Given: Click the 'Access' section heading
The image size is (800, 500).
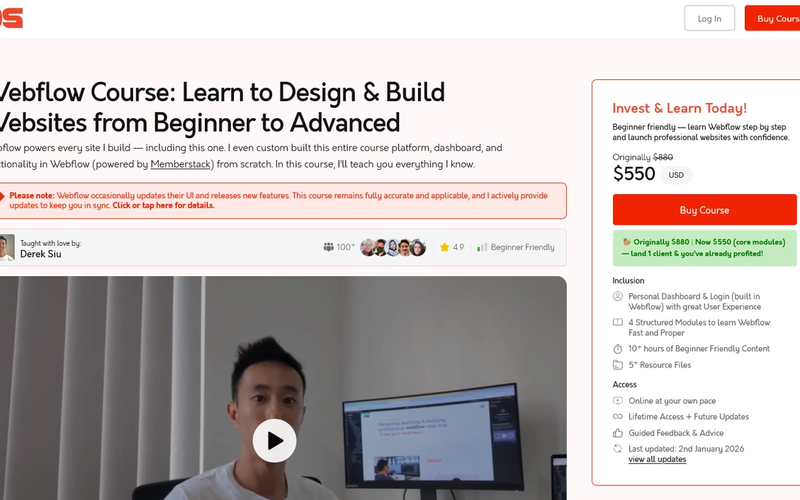Looking at the screenshot, I should (624, 385).
